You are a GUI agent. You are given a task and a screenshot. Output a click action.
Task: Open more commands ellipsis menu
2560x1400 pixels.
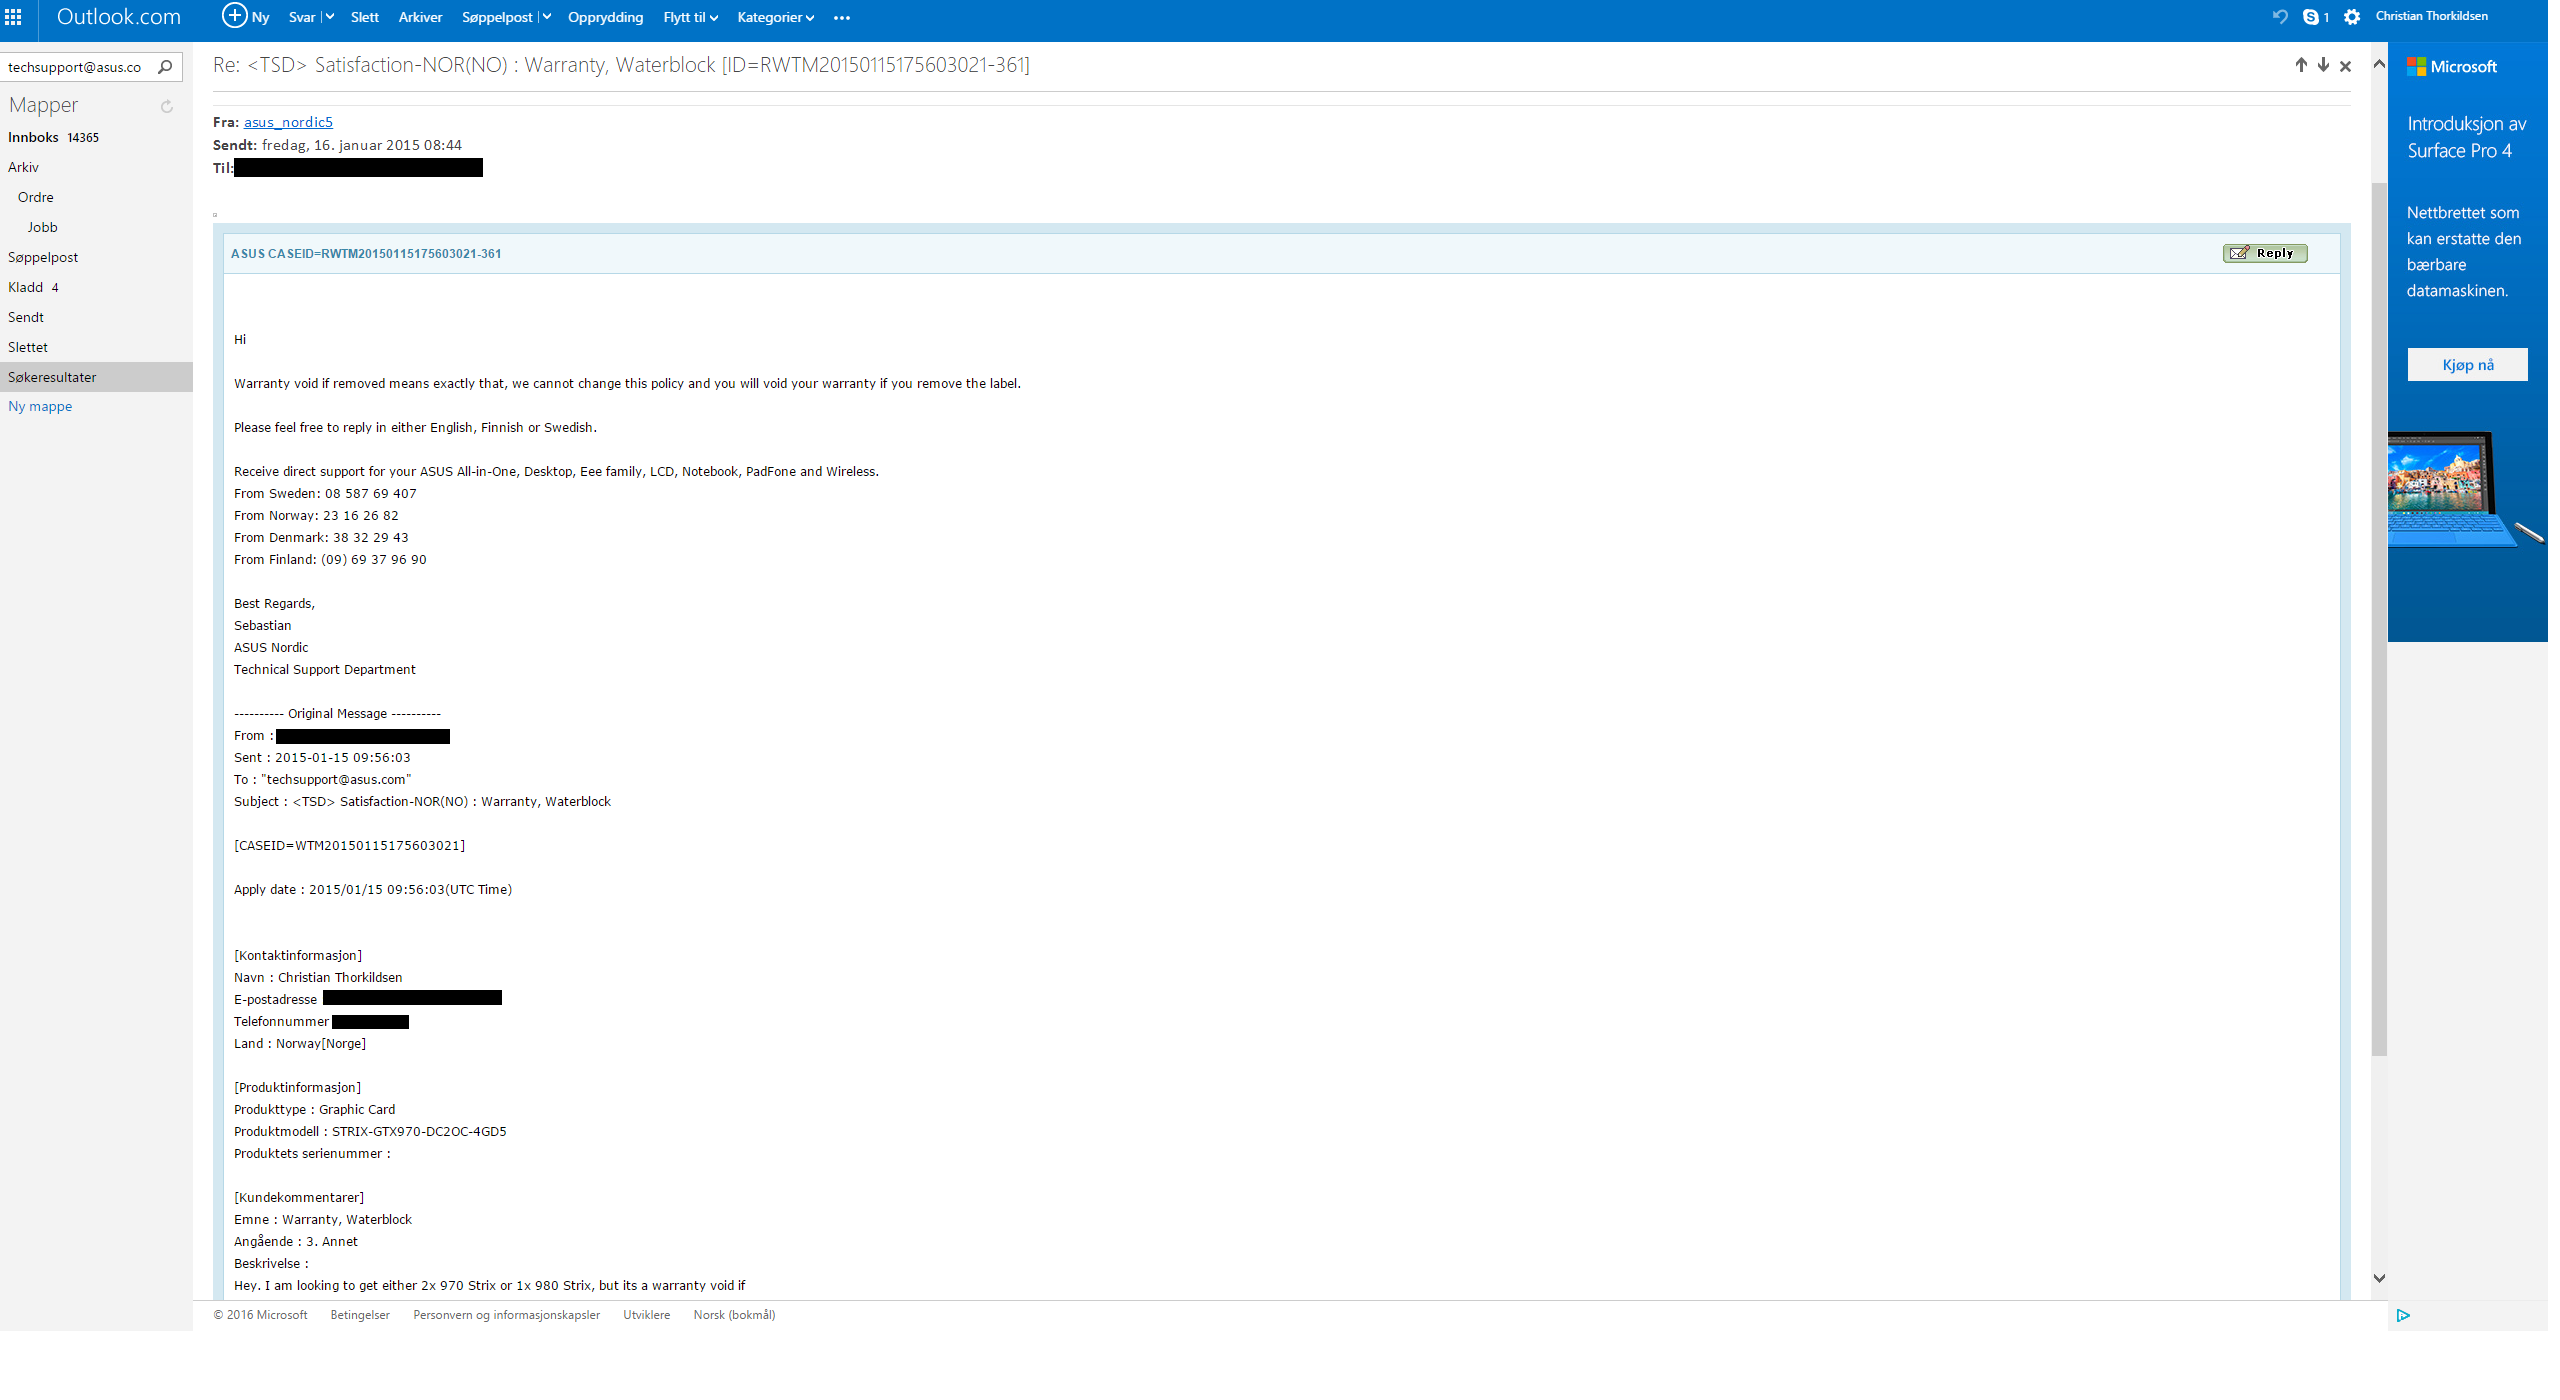[x=842, y=17]
